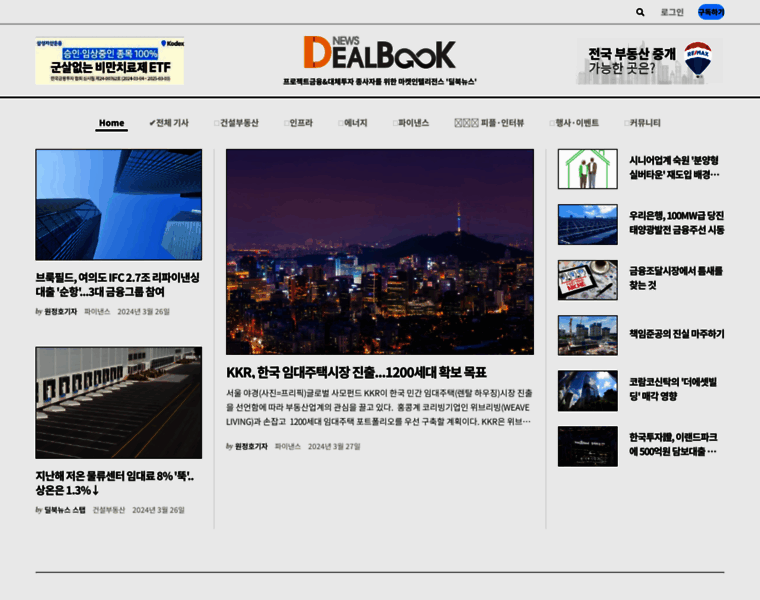Screen dimensions: 760x600
Task: Select the Home menu tab
Action: point(111,123)
